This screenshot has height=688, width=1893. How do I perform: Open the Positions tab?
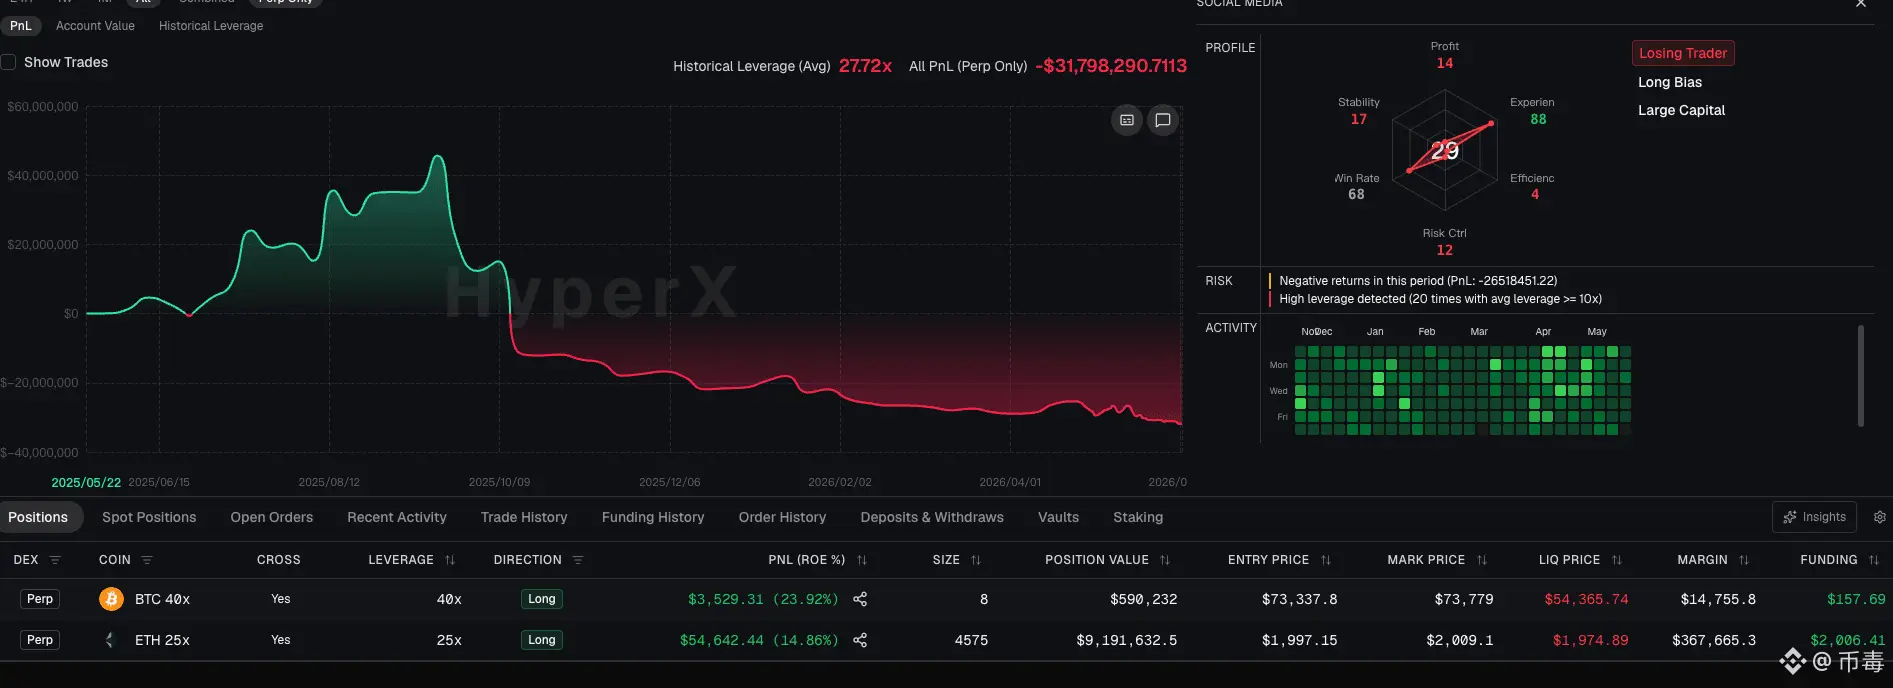[x=38, y=517]
